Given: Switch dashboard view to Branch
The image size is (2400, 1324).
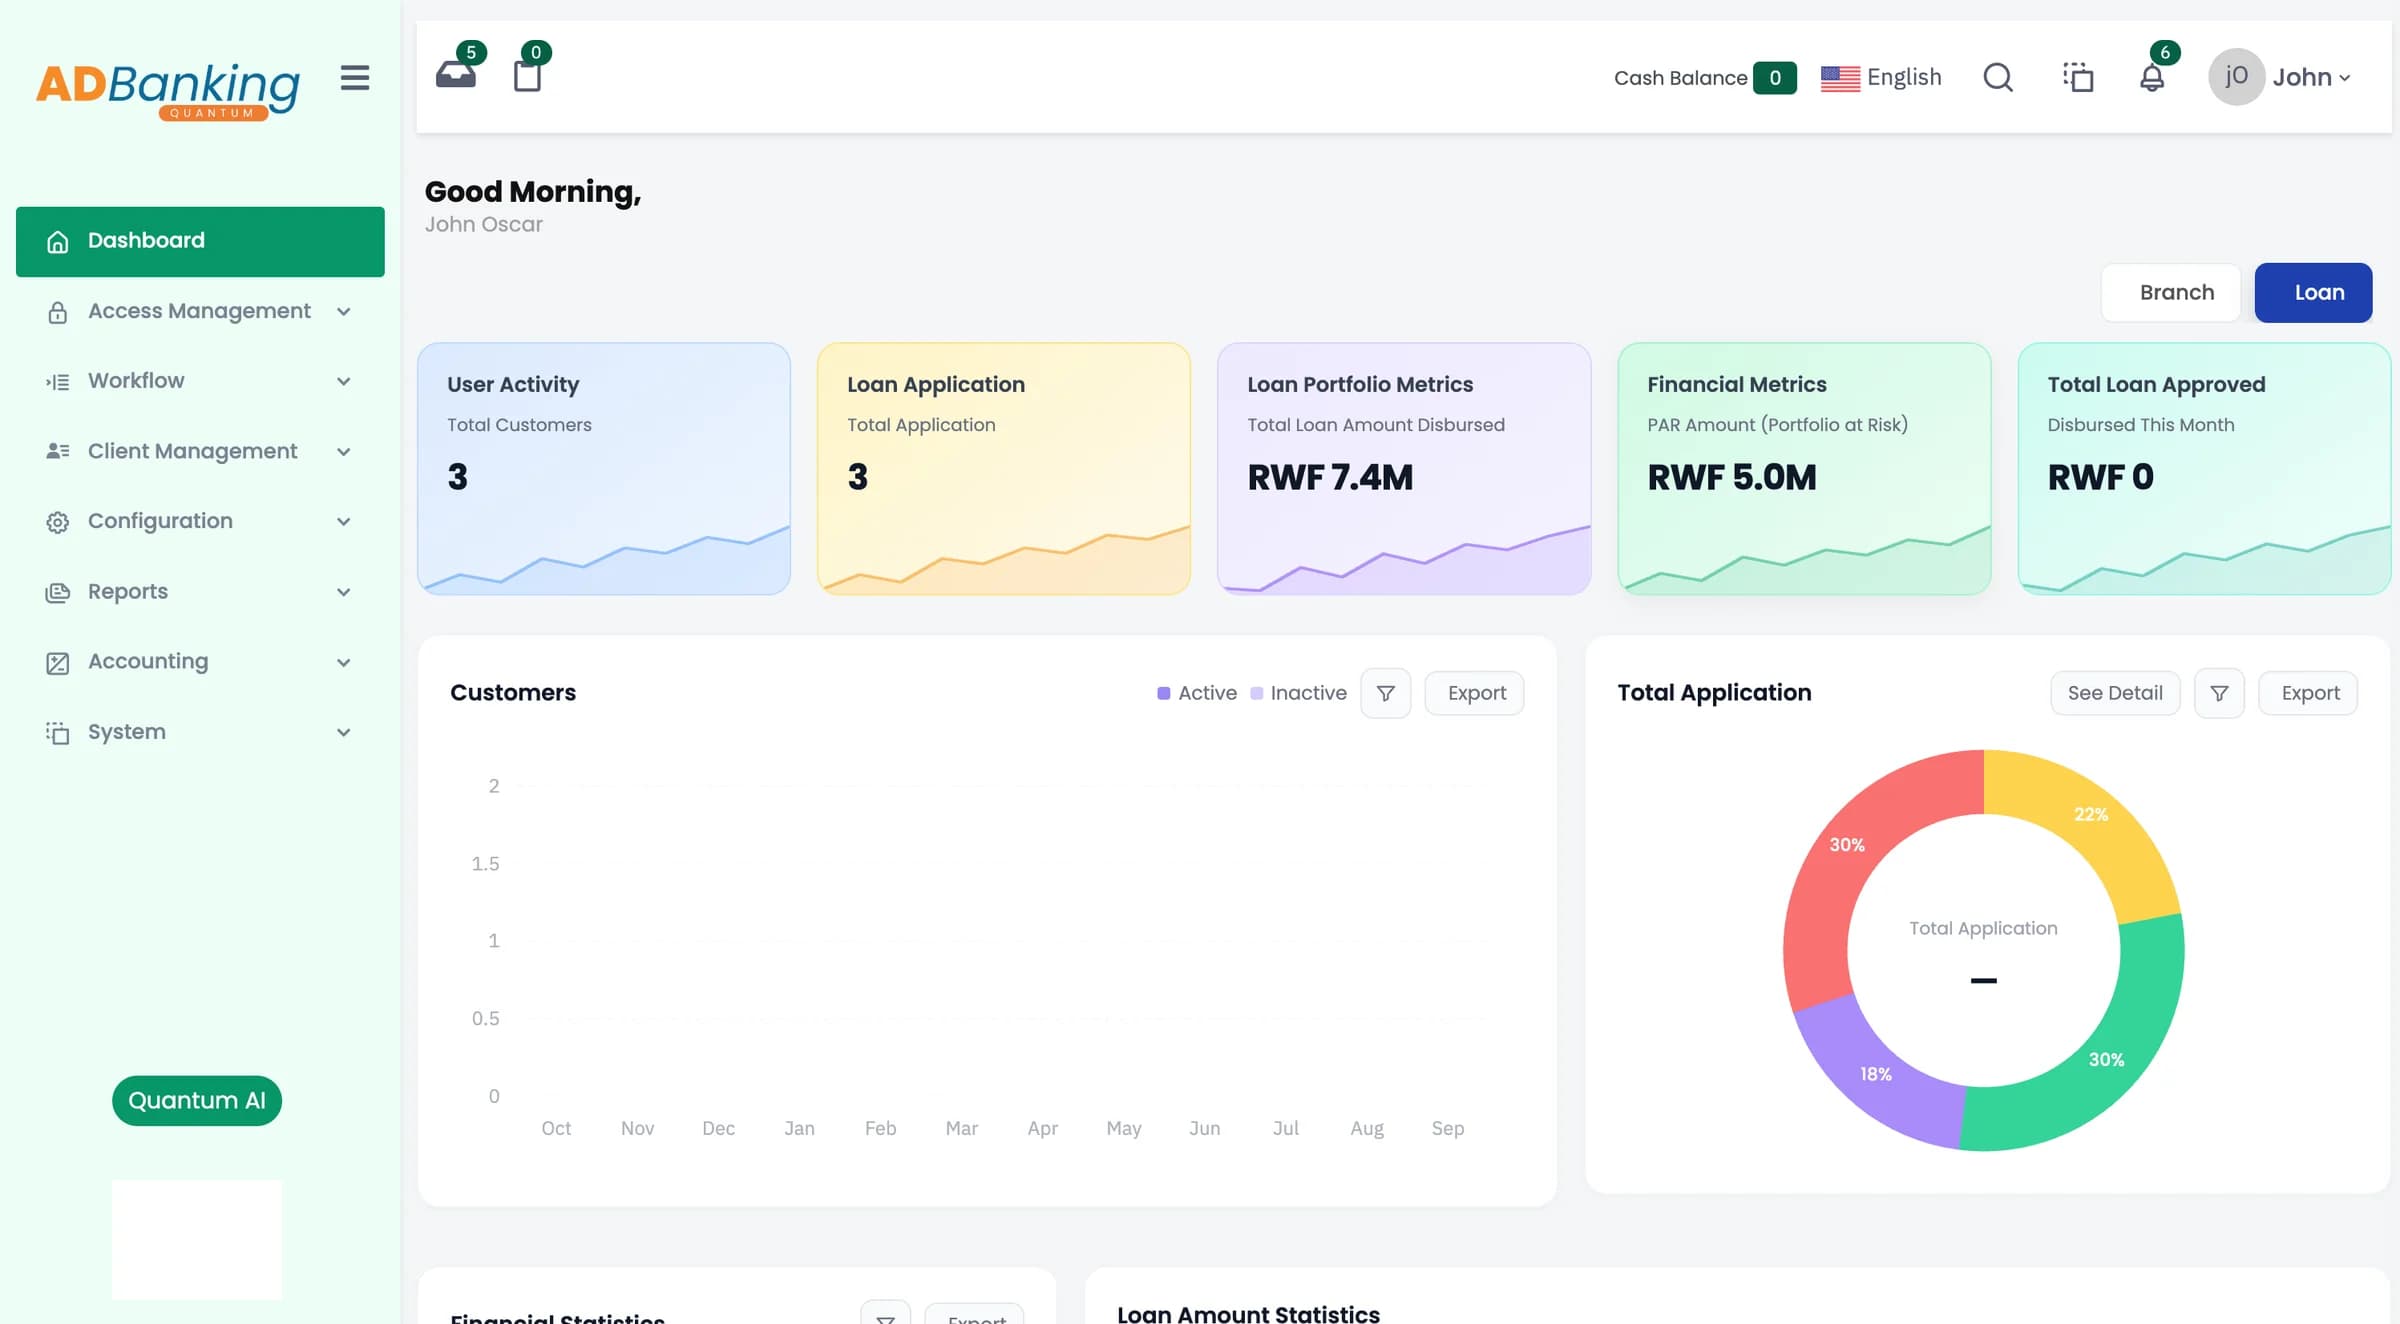Looking at the screenshot, I should [2171, 293].
